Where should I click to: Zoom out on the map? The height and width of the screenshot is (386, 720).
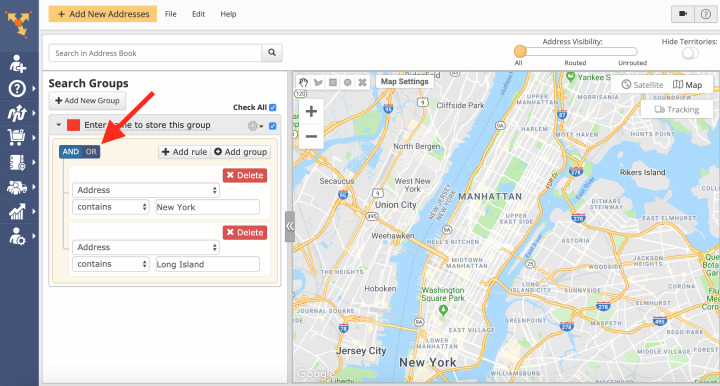[311, 136]
